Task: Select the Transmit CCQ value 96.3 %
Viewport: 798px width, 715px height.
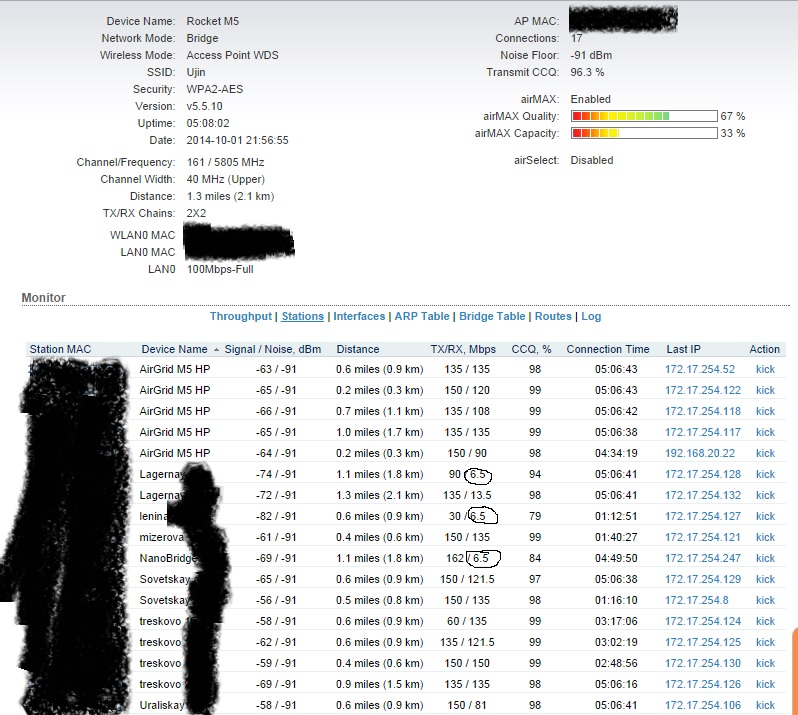Action: 587,72
